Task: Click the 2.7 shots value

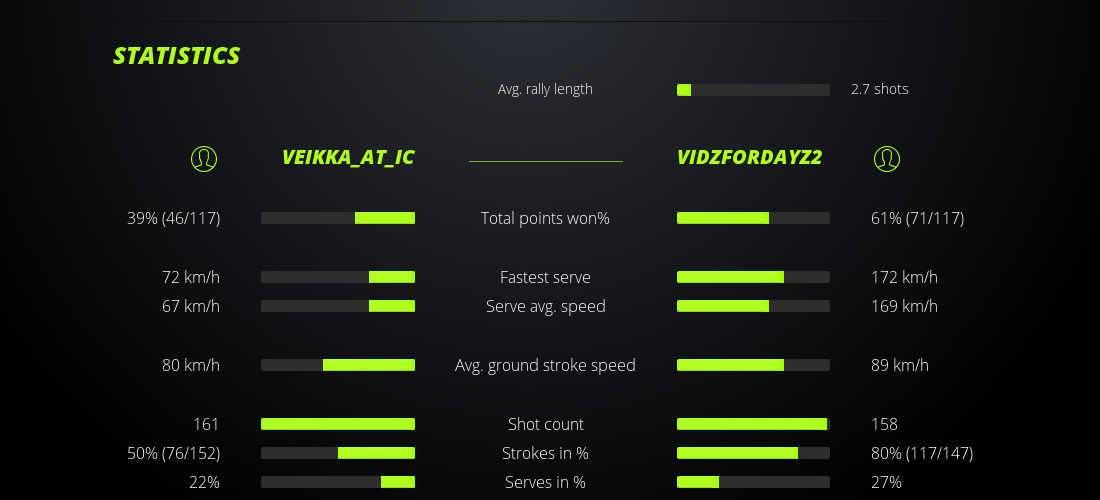Action: click(x=880, y=89)
